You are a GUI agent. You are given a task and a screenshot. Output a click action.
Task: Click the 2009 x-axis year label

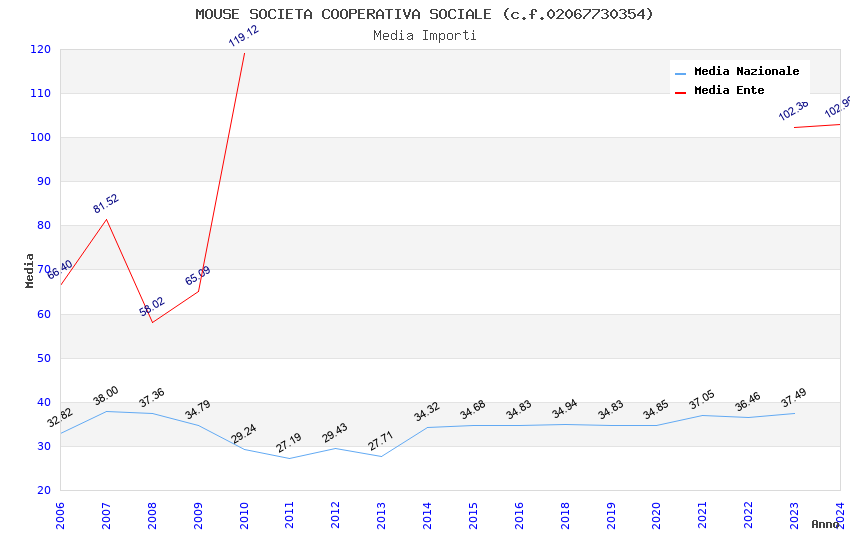point(198,515)
